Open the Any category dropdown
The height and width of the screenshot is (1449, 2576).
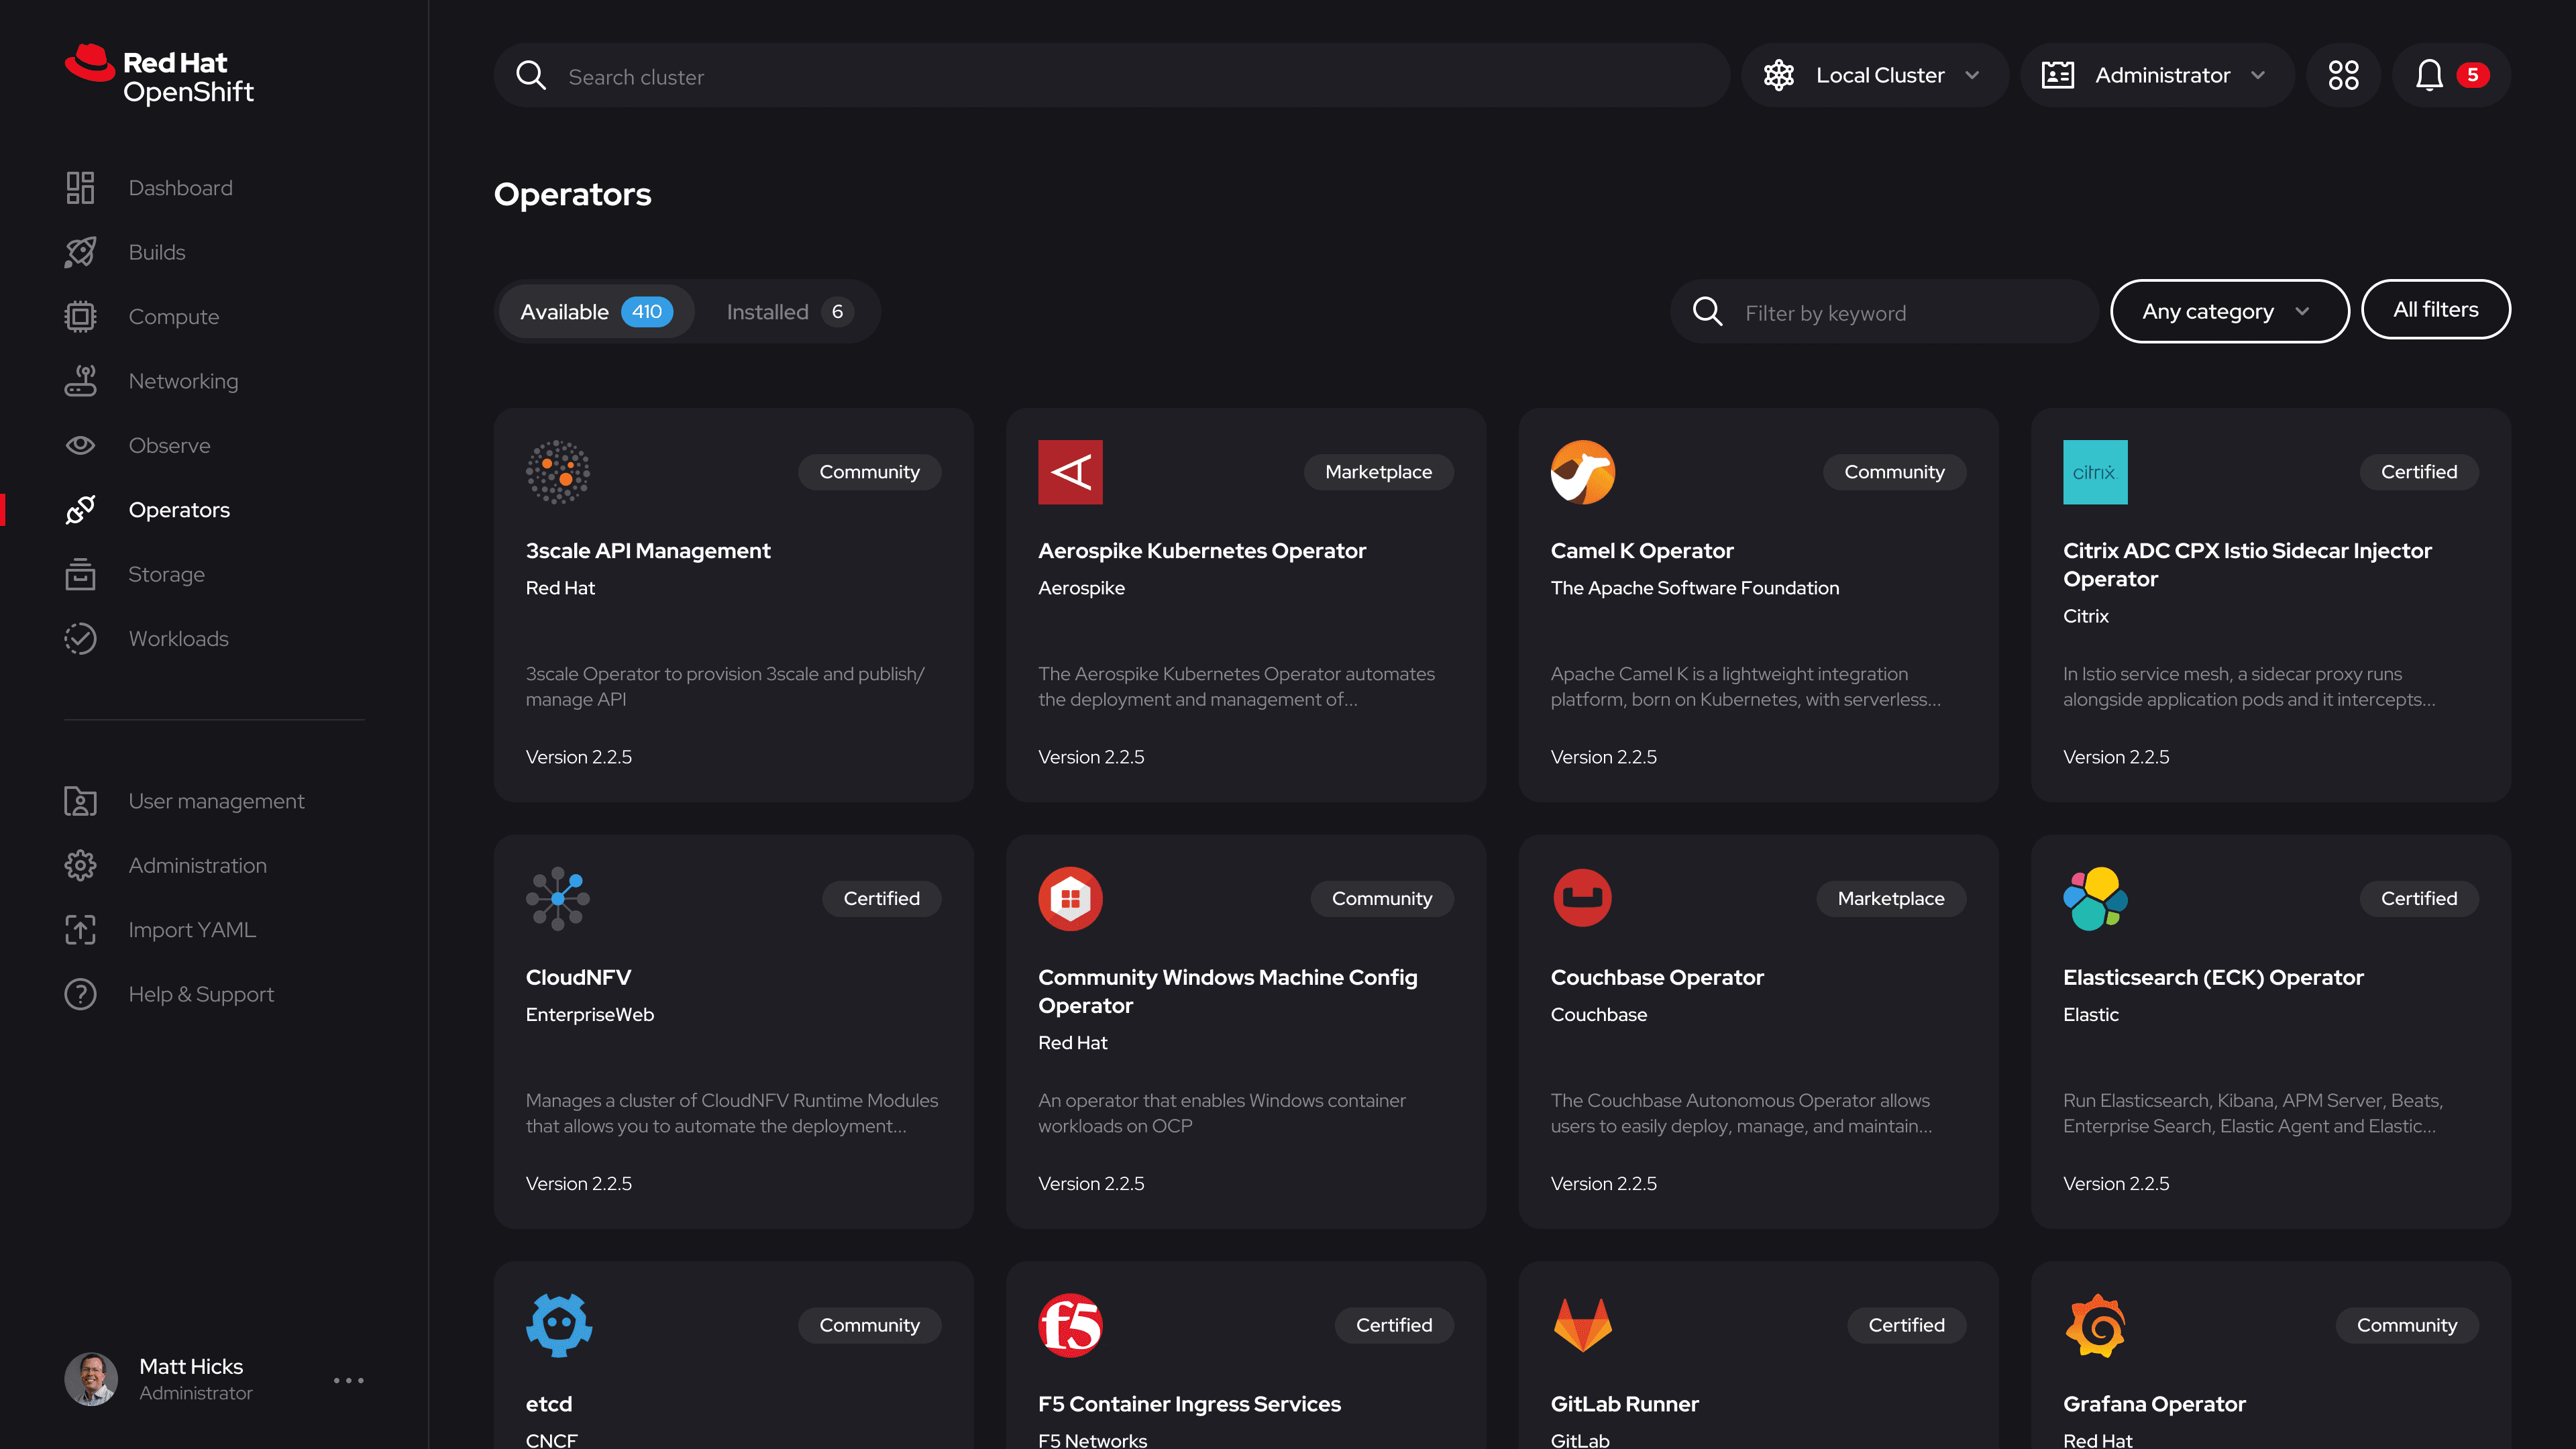pos(2229,311)
